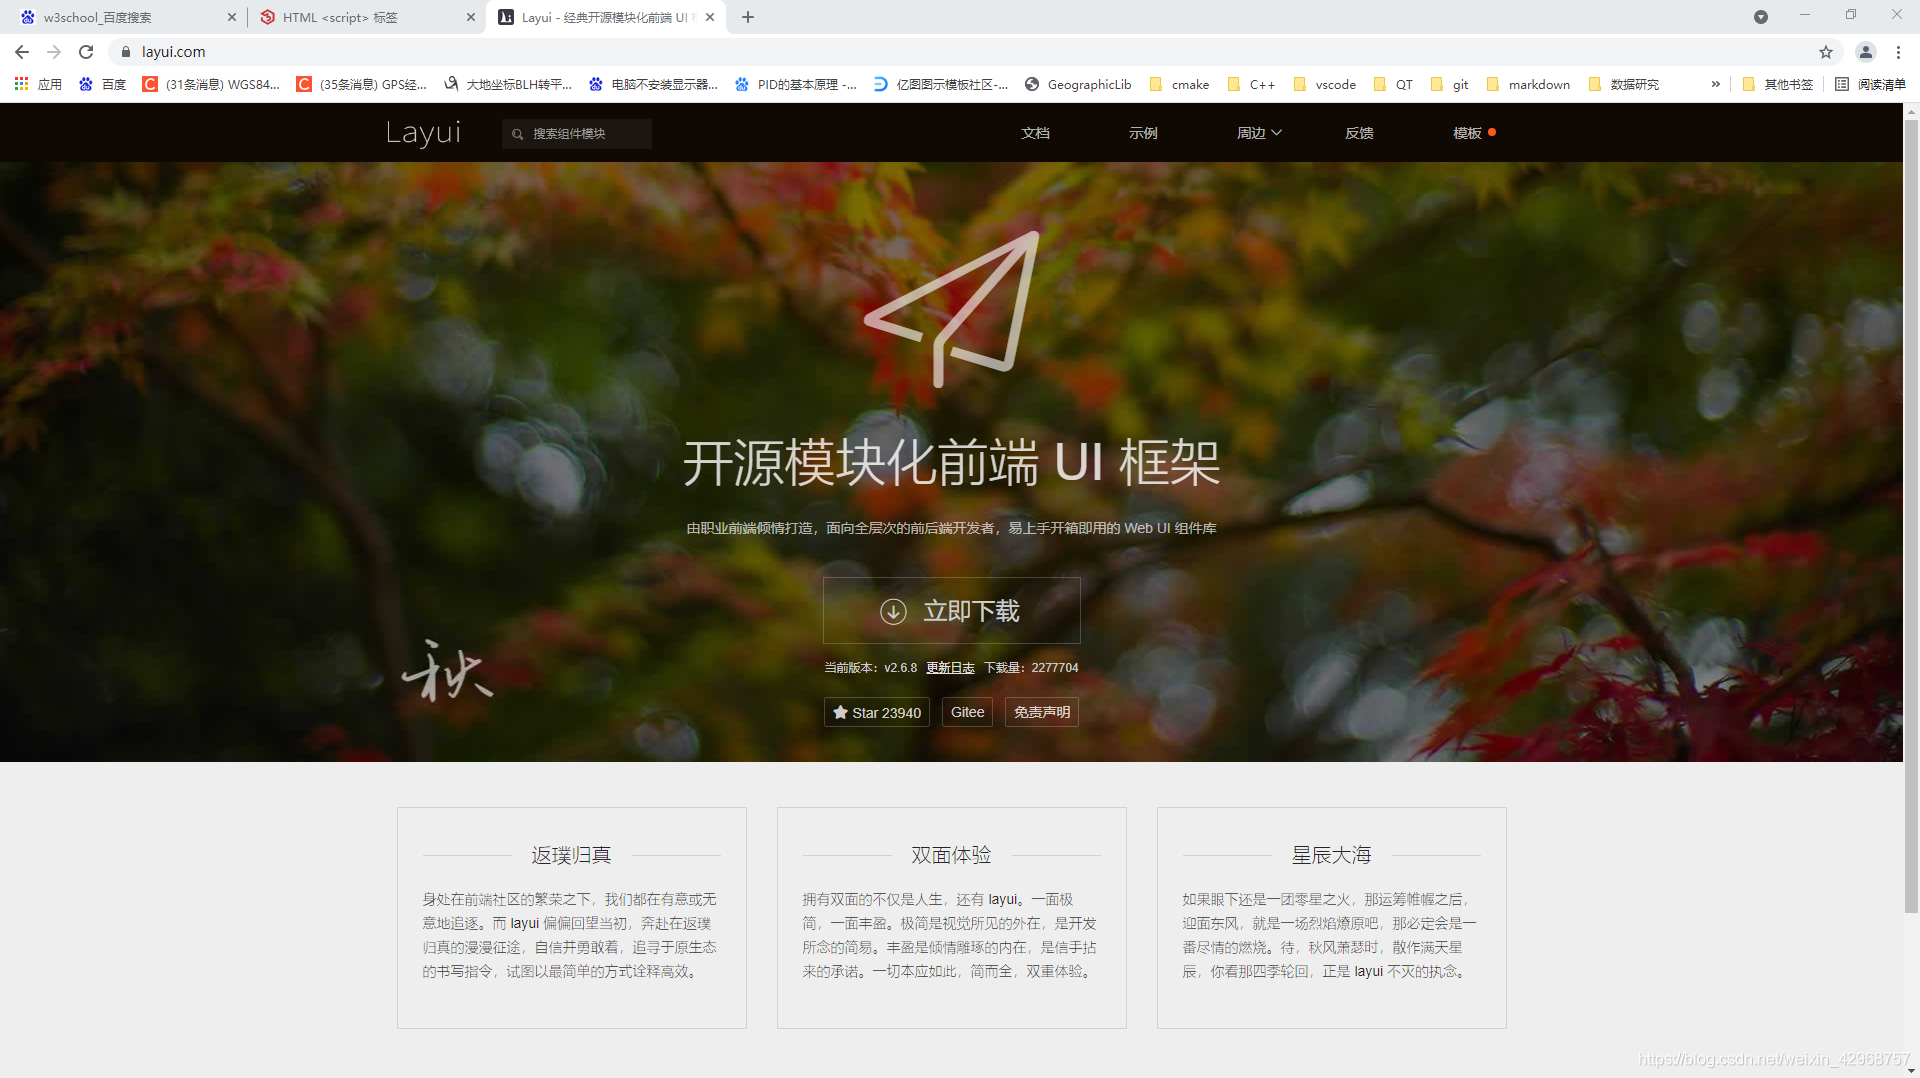Open the GeographicLib bookmark
The image size is (1920, 1078).
[x=1078, y=84]
